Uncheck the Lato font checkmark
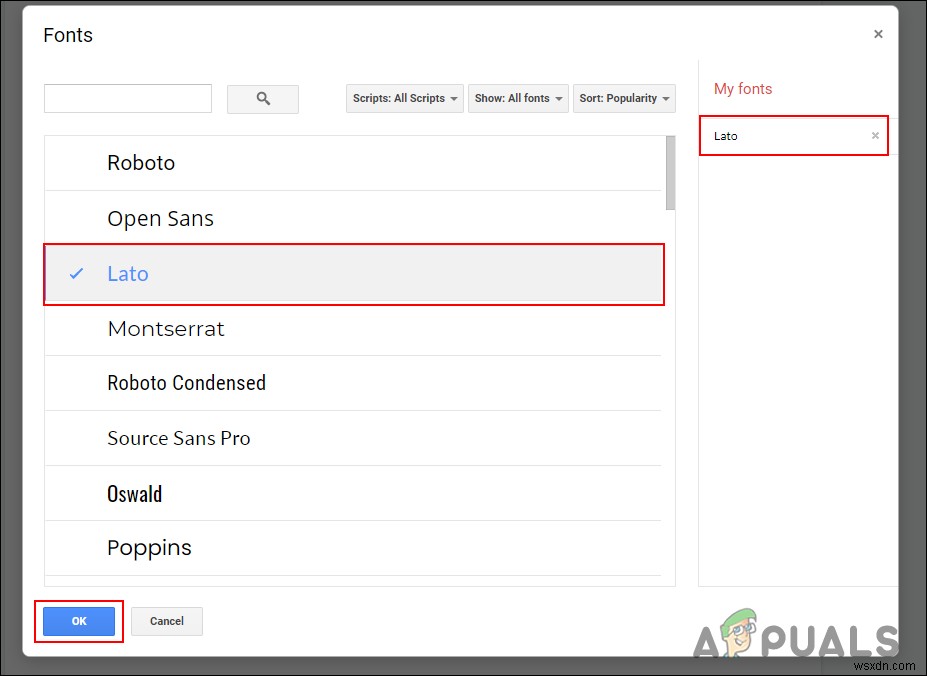Viewport: 927px width, 676px height. point(77,274)
